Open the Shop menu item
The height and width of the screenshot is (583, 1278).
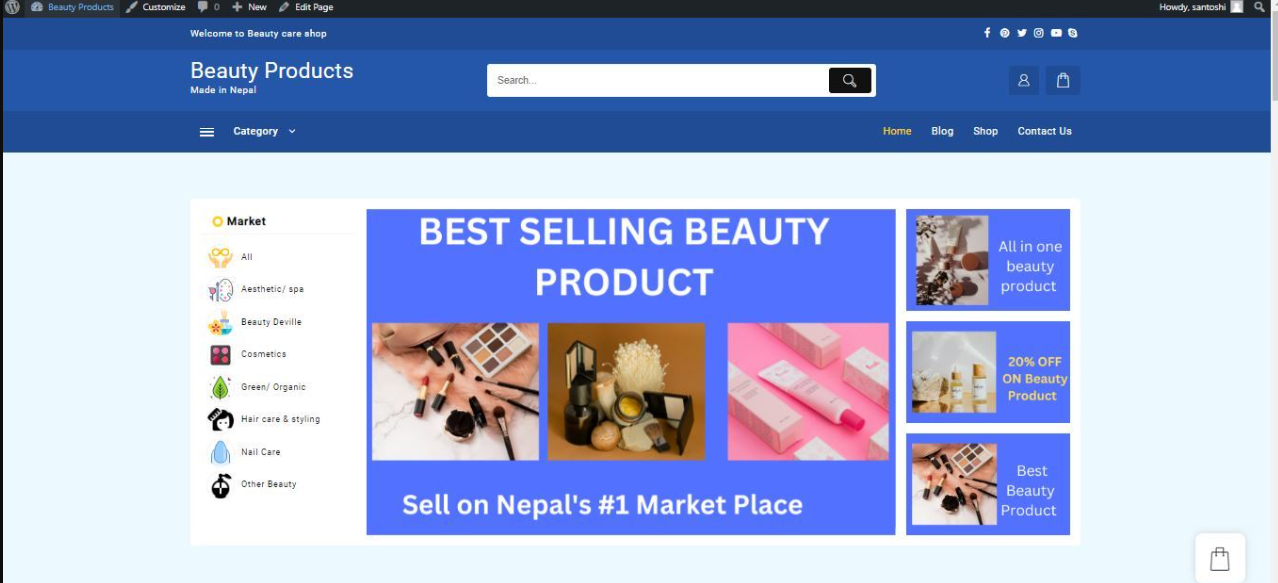[985, 131]
